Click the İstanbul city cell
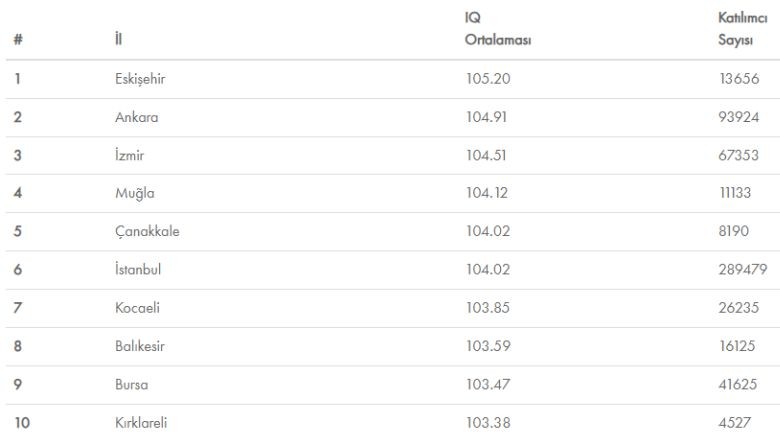The width and height of the screenshot is (780, 440). coord(138,269)
